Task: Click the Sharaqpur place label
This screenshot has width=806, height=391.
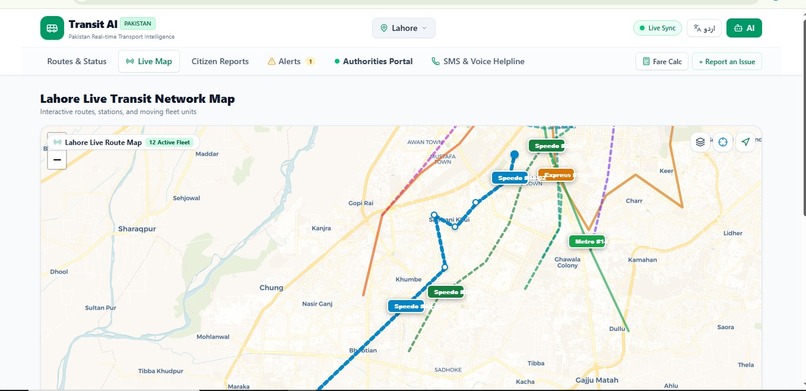Action: pyautogui.click(x=137, y=229)
